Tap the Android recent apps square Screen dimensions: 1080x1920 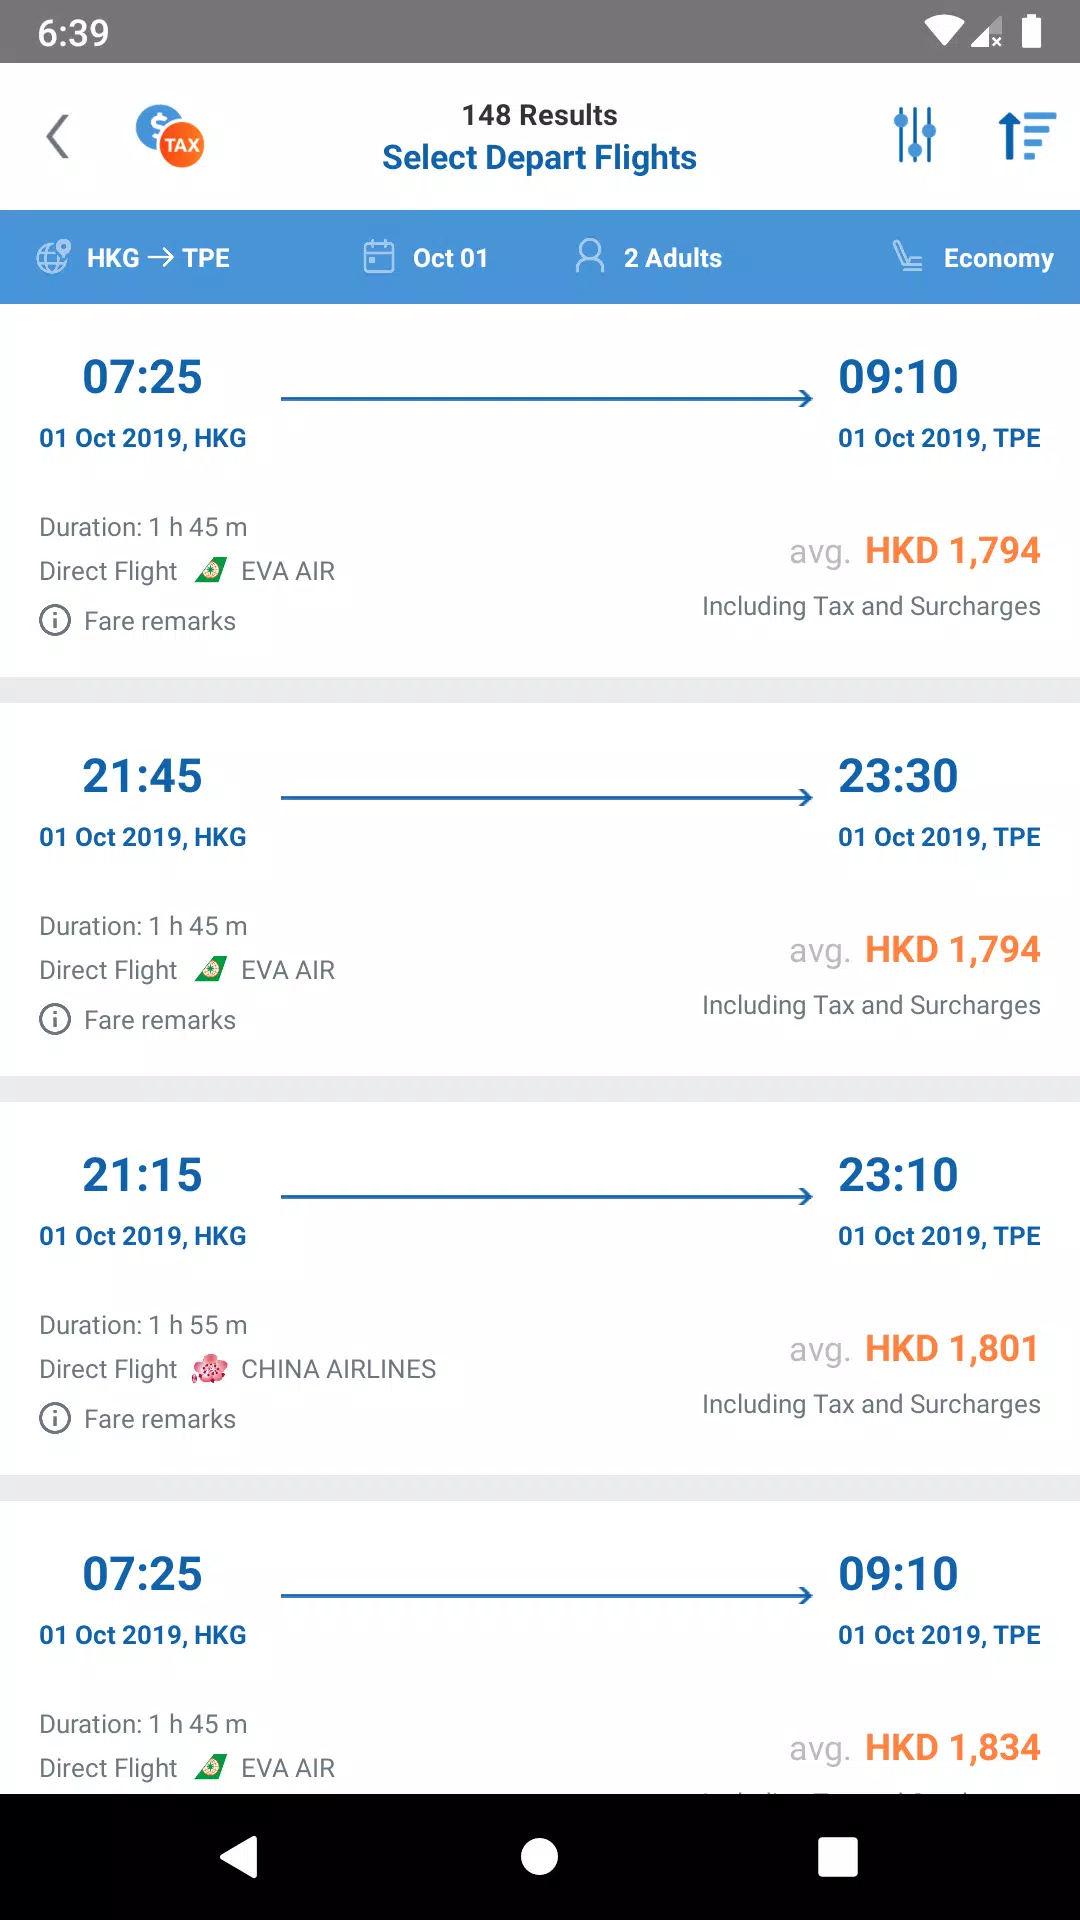[x=838, y=1857]
